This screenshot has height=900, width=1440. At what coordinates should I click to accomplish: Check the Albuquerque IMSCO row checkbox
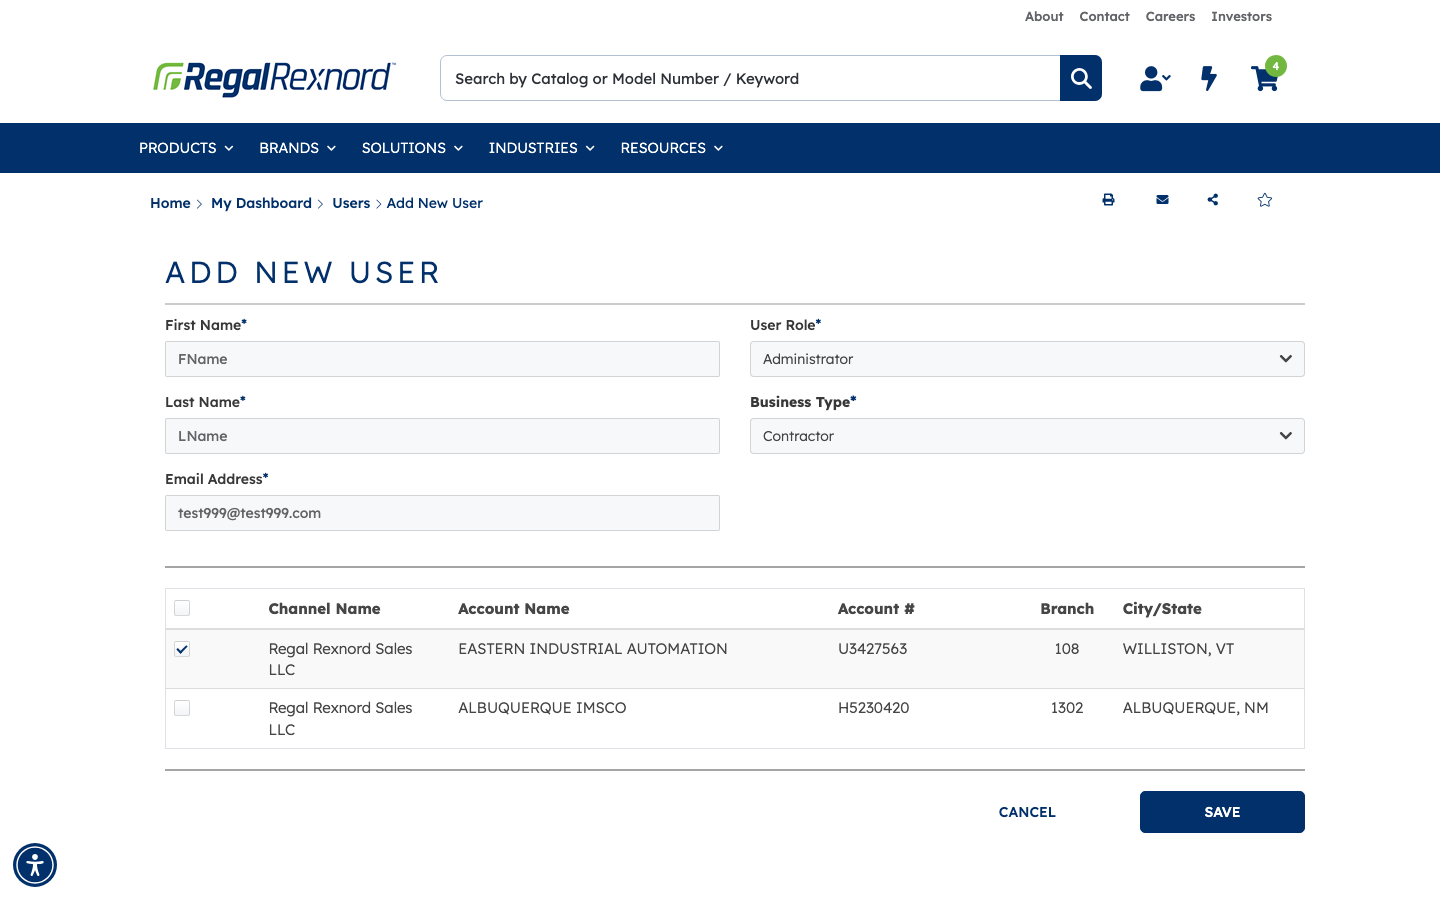coord(182,708)
